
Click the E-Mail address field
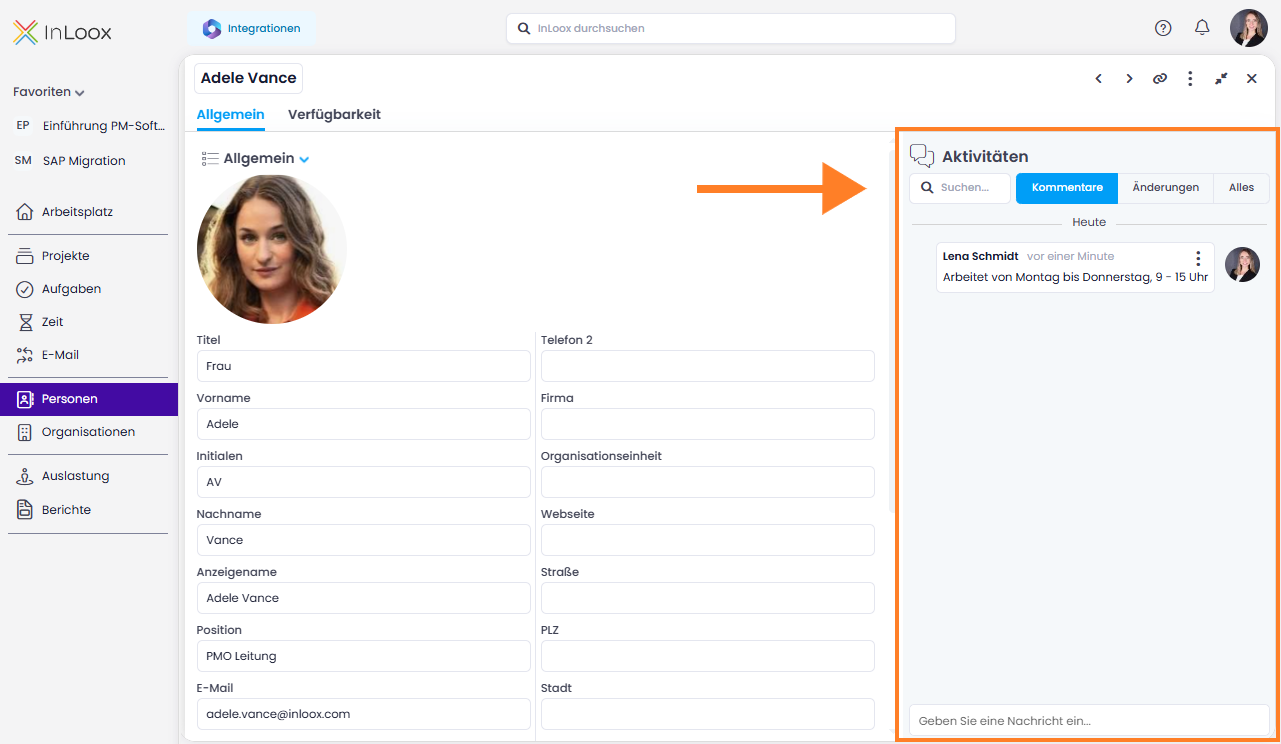364,714
